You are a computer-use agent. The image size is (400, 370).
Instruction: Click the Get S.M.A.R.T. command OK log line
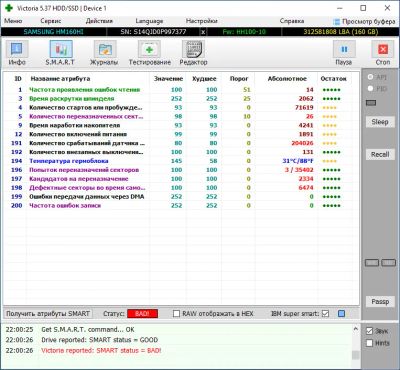[88, 329]
